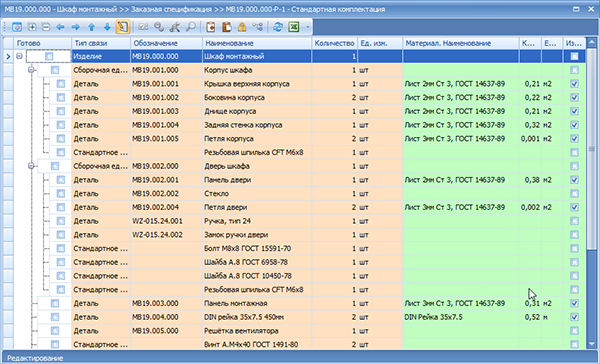This screenshot has height=364, width=600.
Task: Check Готово box for Стекло row
Action: [x=61, y=194]
